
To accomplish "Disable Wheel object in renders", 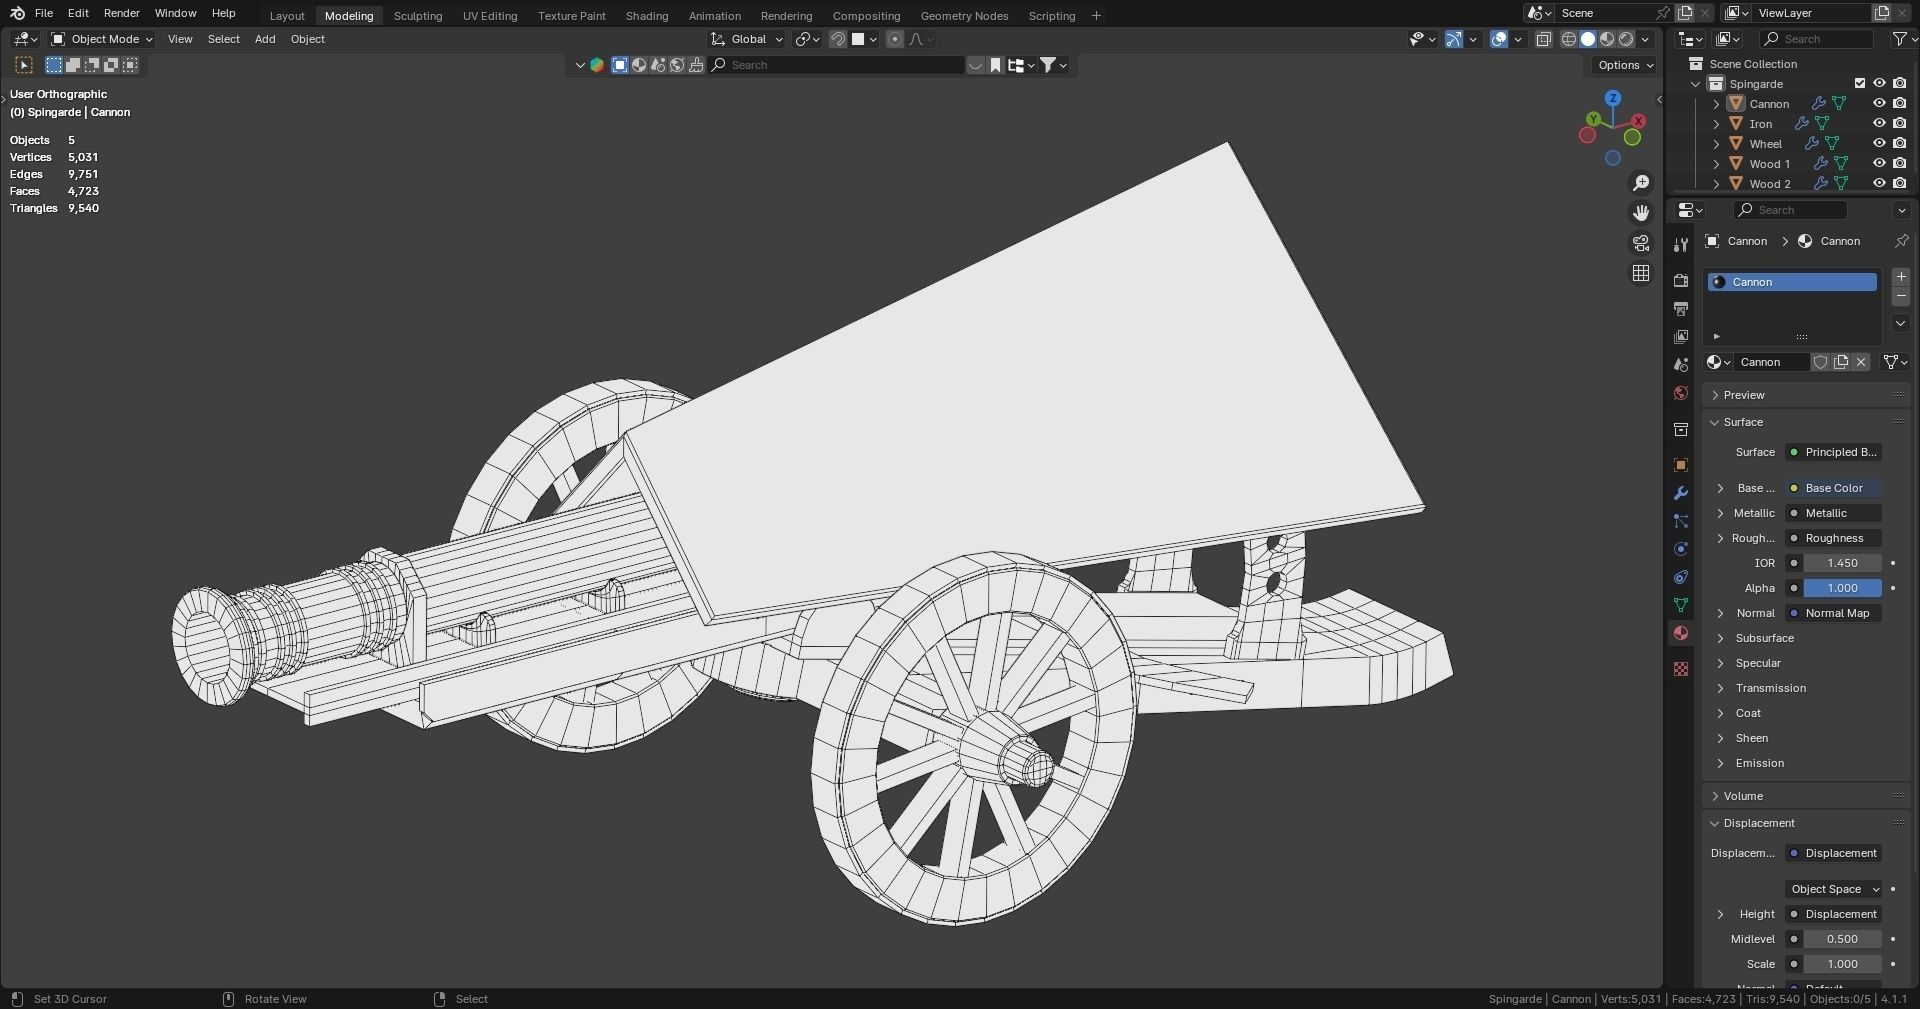I will (x=1899, y=144).
